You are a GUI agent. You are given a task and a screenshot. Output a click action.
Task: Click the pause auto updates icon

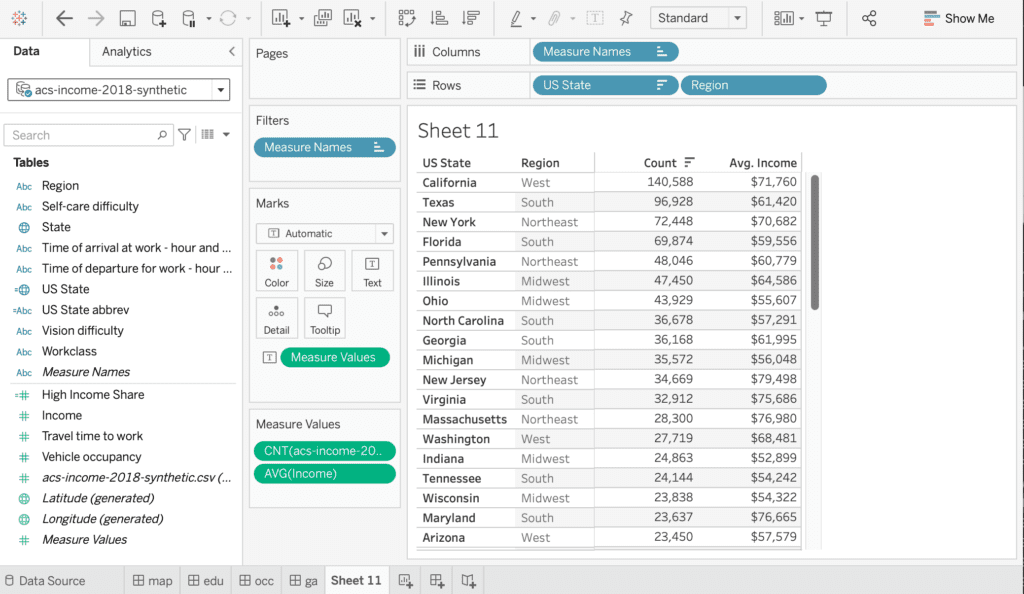[189, 18]
